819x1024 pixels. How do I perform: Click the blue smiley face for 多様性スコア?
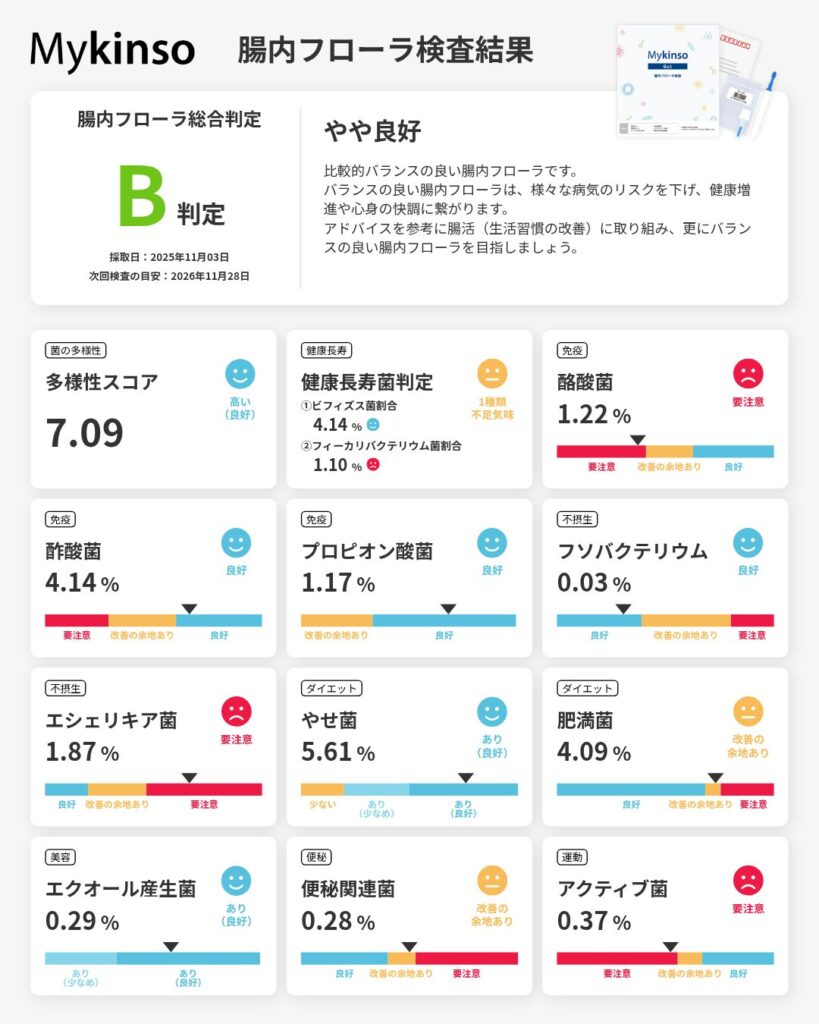pyautogui.click(x=240, y=374)
